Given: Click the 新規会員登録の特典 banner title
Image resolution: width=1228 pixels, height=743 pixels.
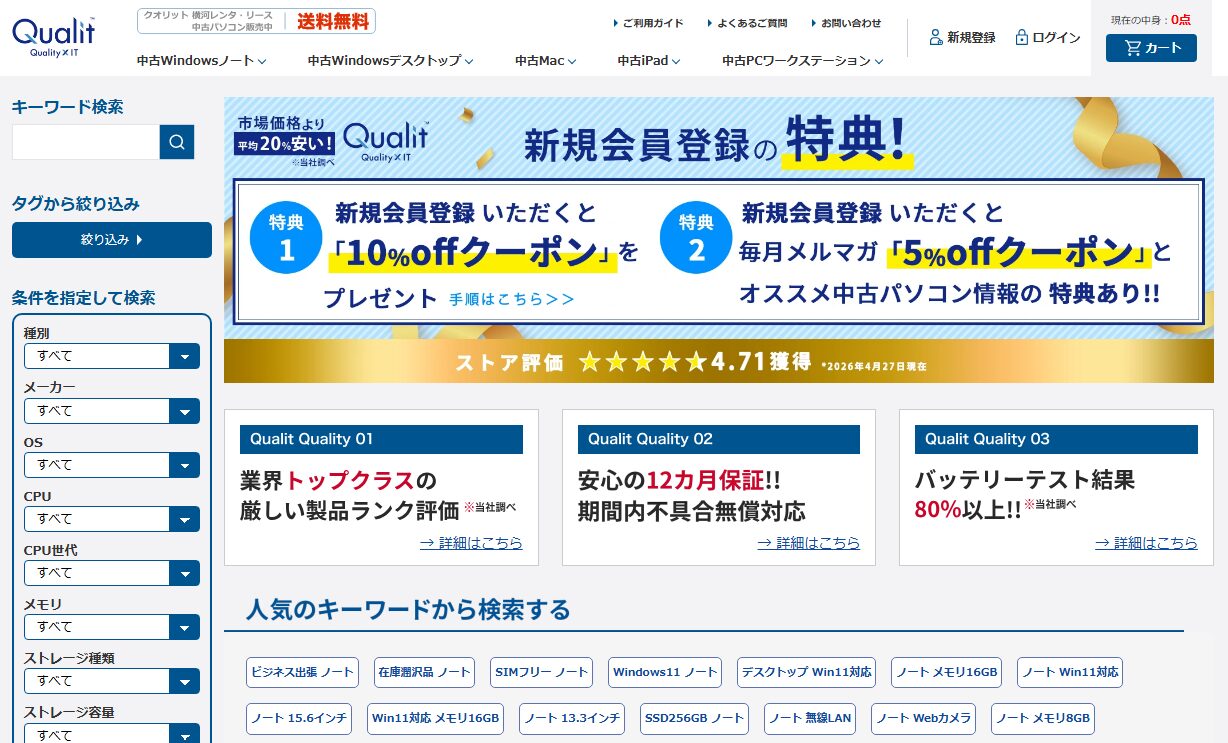Looking at the screenshot, I should click(718, 143).
